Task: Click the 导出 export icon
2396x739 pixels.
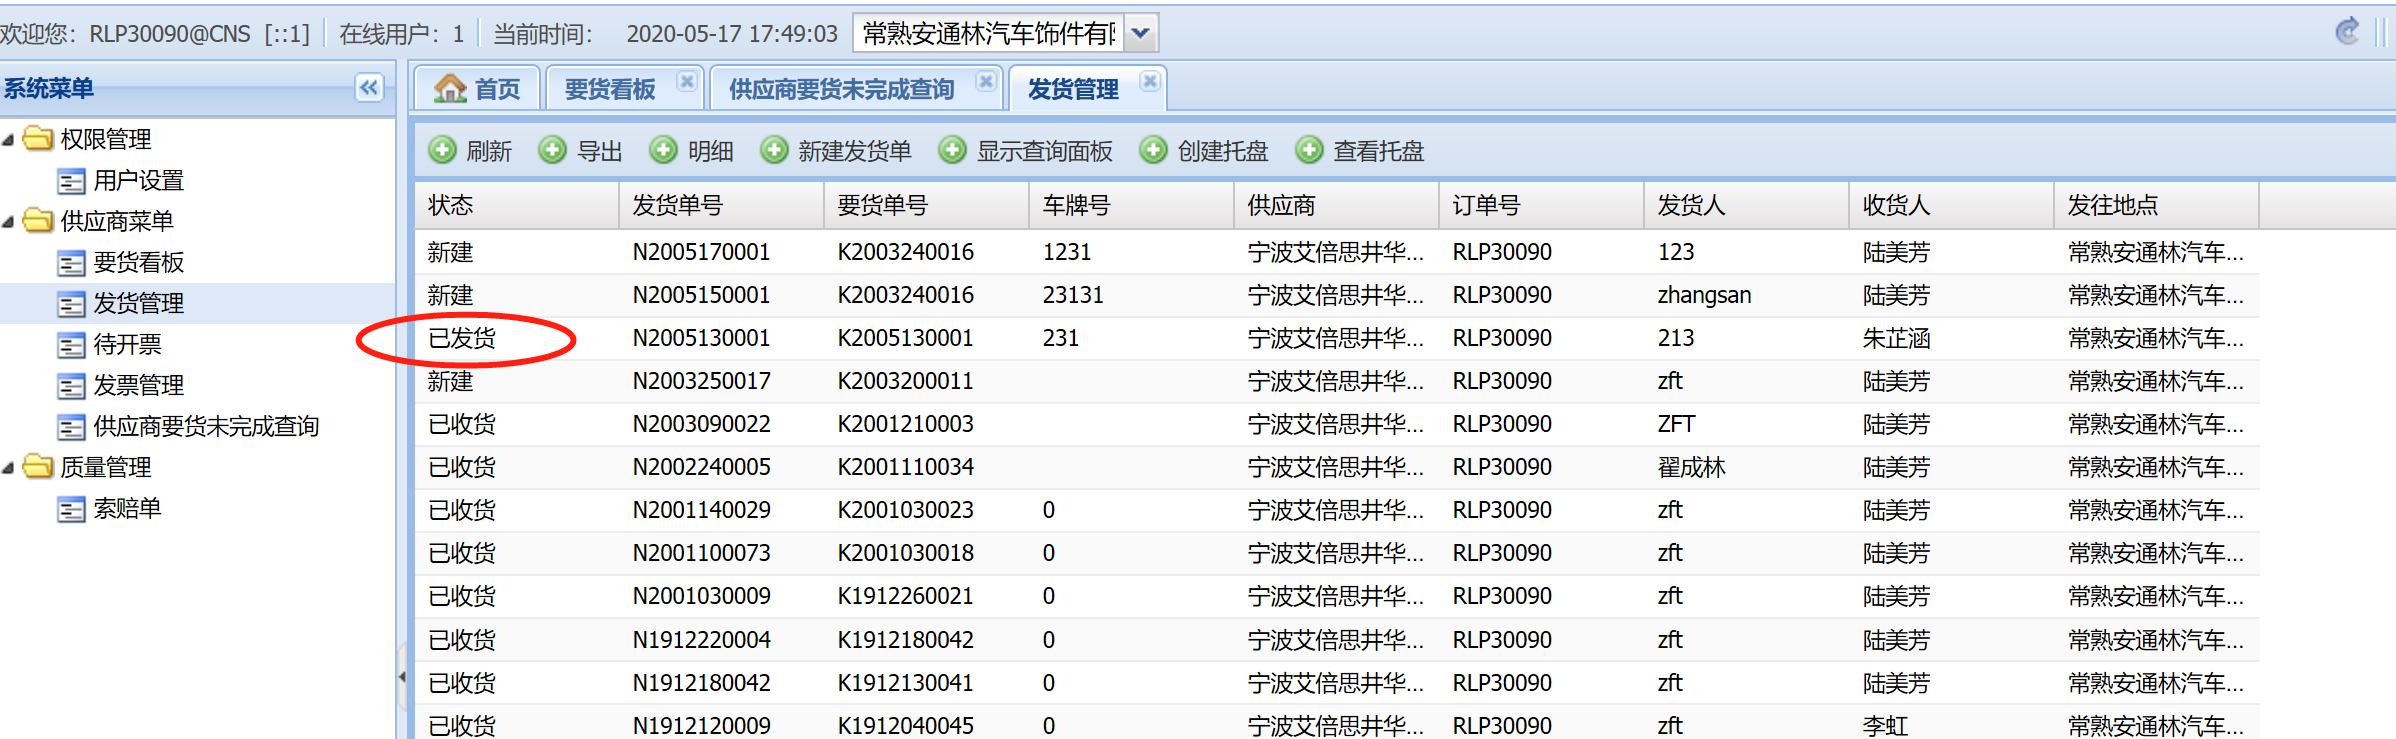Action: click(x=552, y=150)
